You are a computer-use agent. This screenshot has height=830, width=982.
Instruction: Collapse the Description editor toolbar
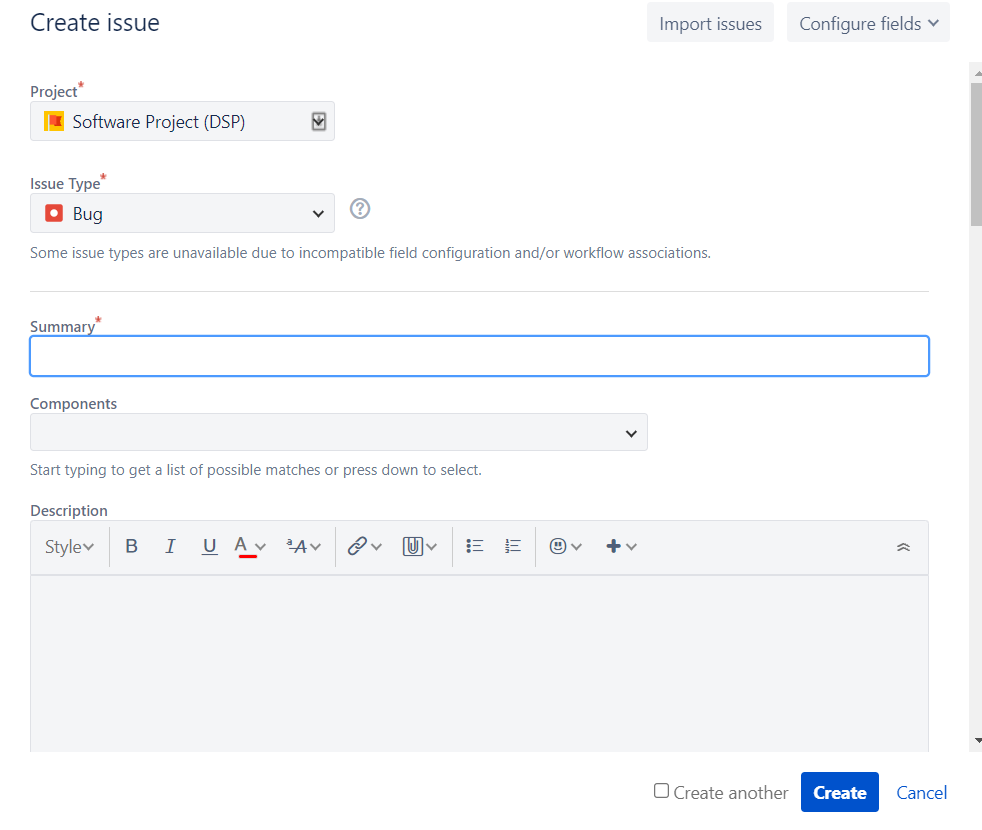903,547
